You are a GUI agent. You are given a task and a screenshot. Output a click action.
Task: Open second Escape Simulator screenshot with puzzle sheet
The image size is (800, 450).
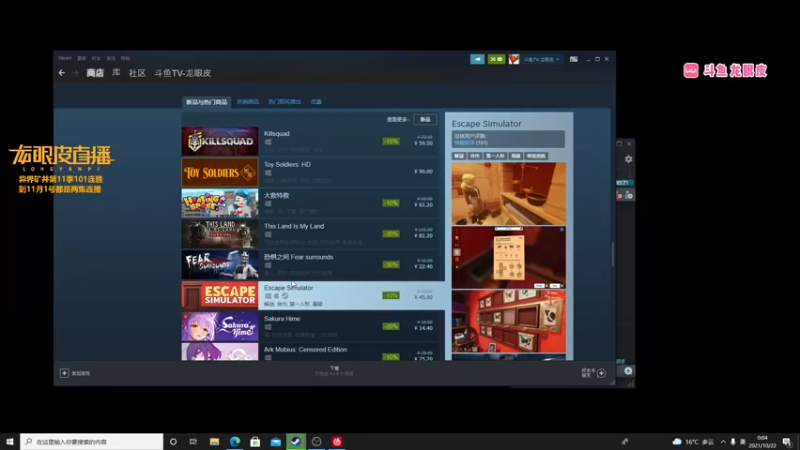click(509, 258)
